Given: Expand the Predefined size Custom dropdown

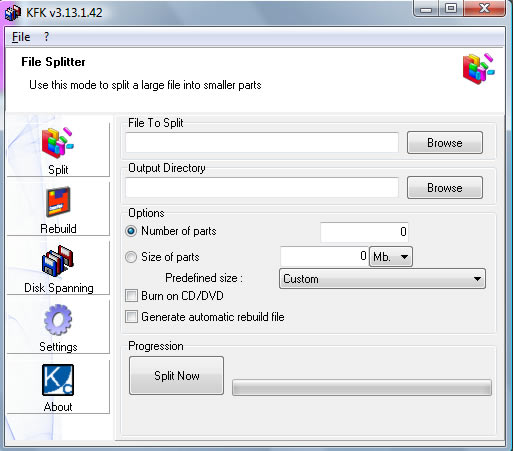Looking at the screenshot, I should coord(382,278).
